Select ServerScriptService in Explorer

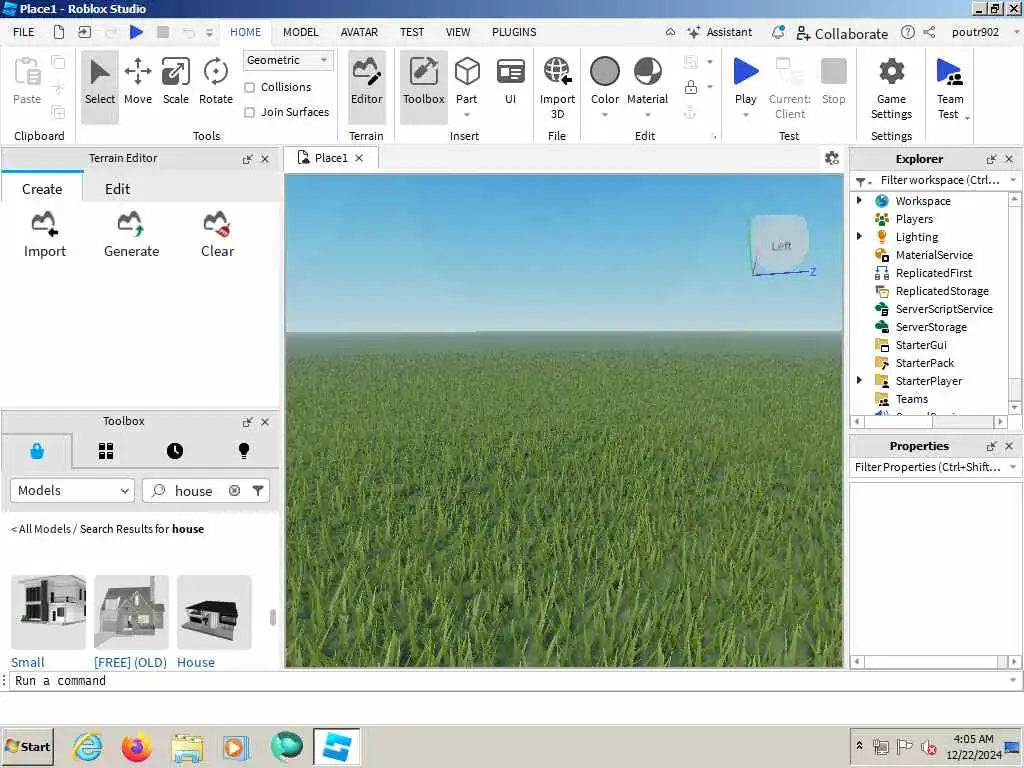coord(944,309)
